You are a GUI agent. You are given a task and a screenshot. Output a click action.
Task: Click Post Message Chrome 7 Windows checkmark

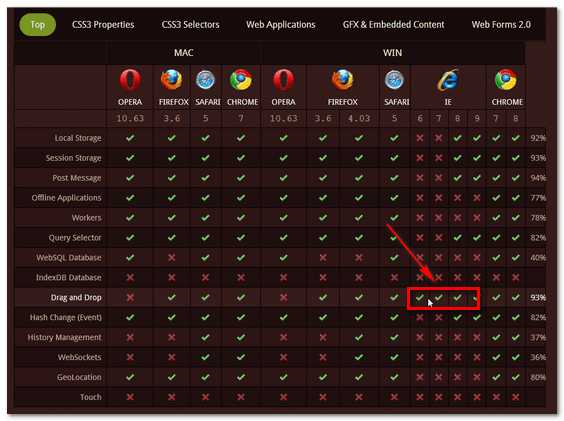[x=496, y=178]
